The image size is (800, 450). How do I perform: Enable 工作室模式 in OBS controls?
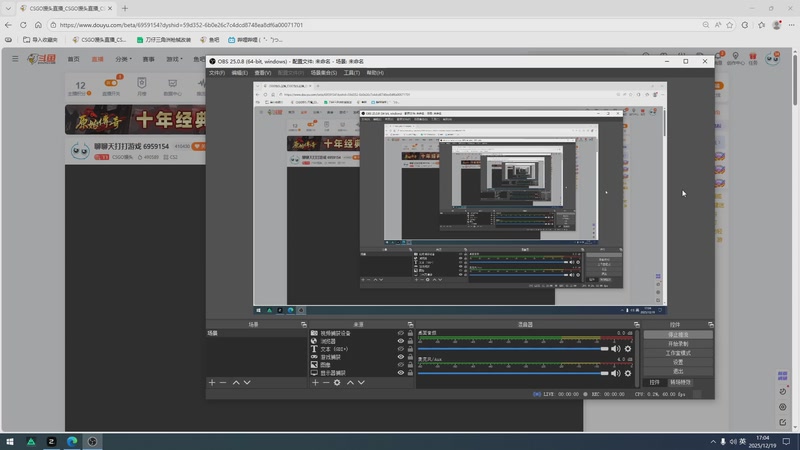678,353
